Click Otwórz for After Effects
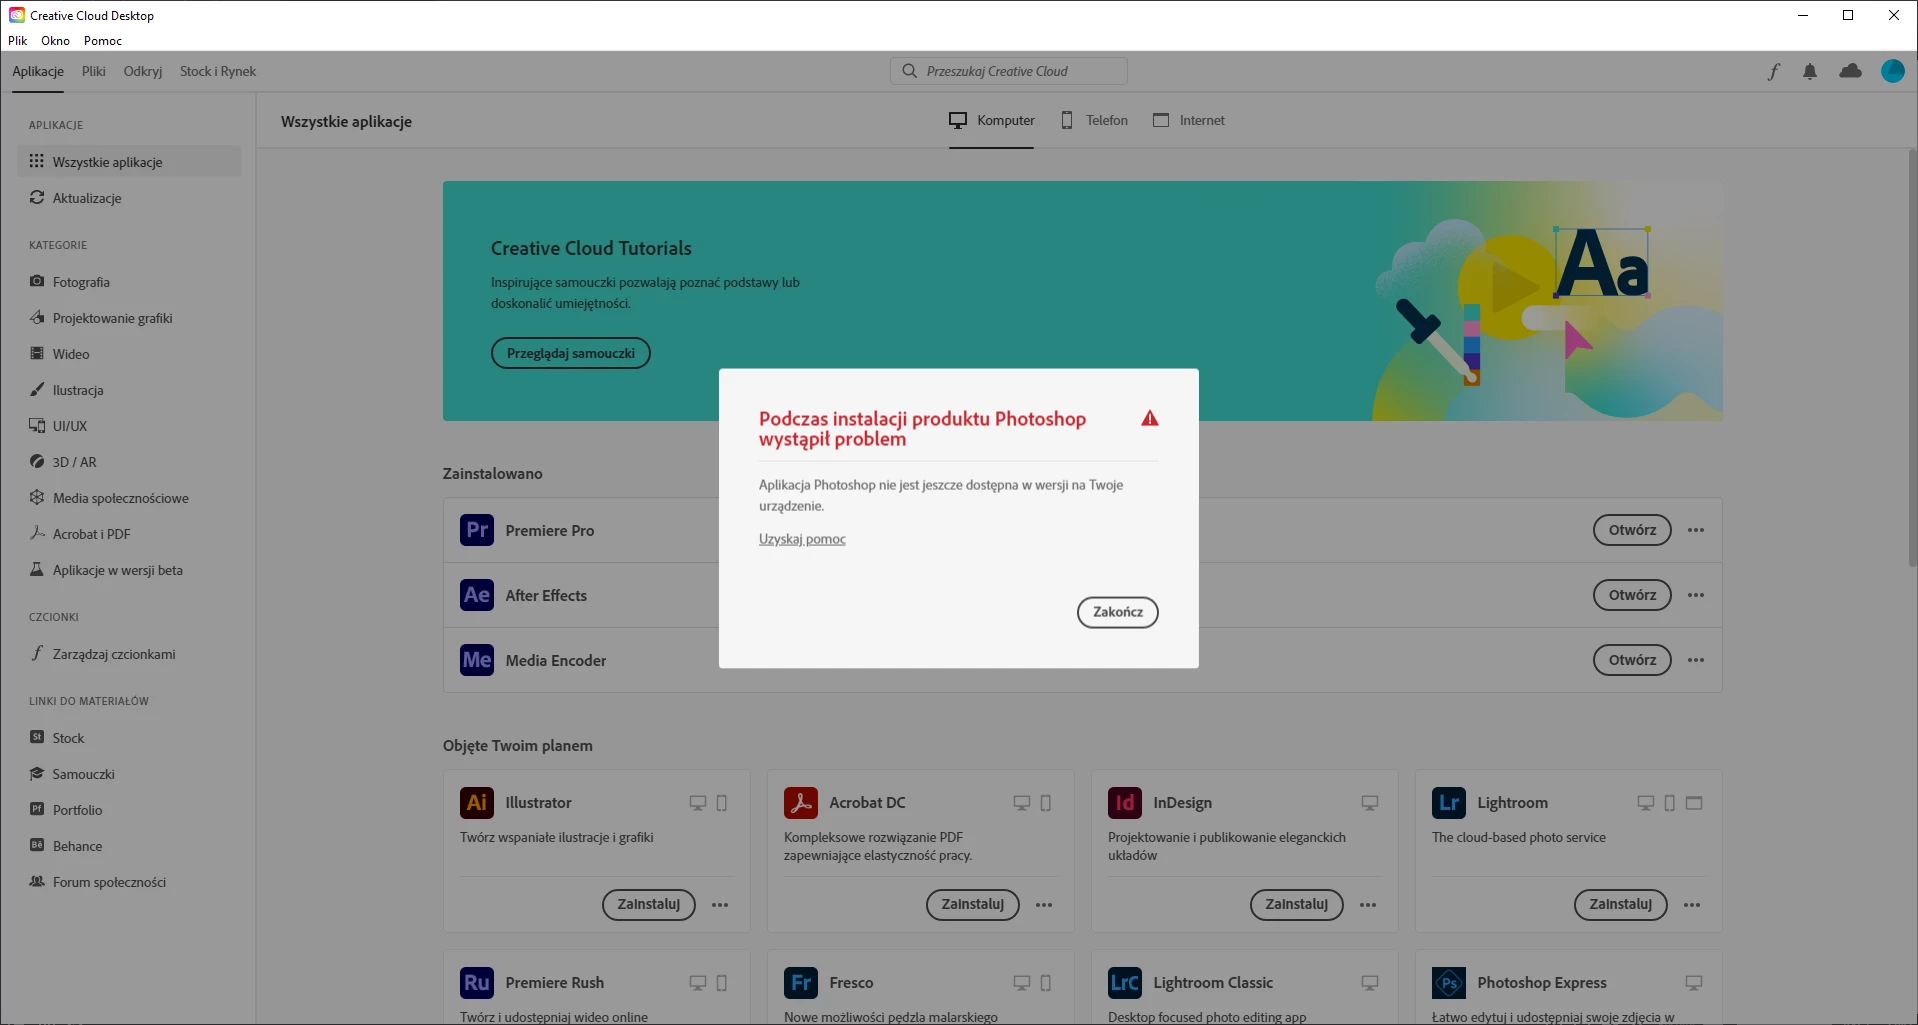The width and height of the screenshot is (1918, 1025). click(x=1632, y=595)
